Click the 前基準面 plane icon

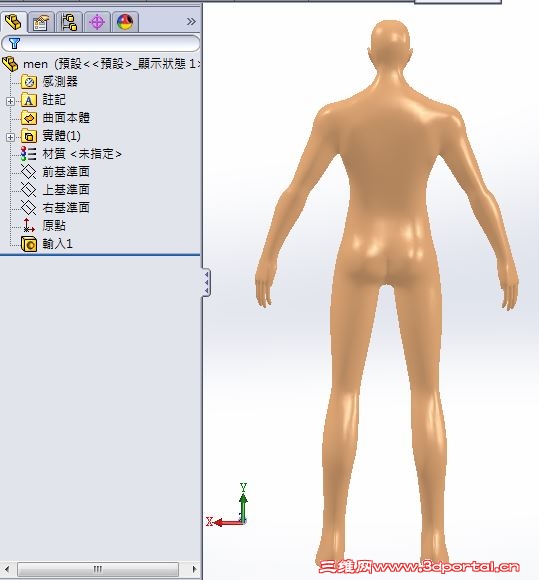point(28,172)
